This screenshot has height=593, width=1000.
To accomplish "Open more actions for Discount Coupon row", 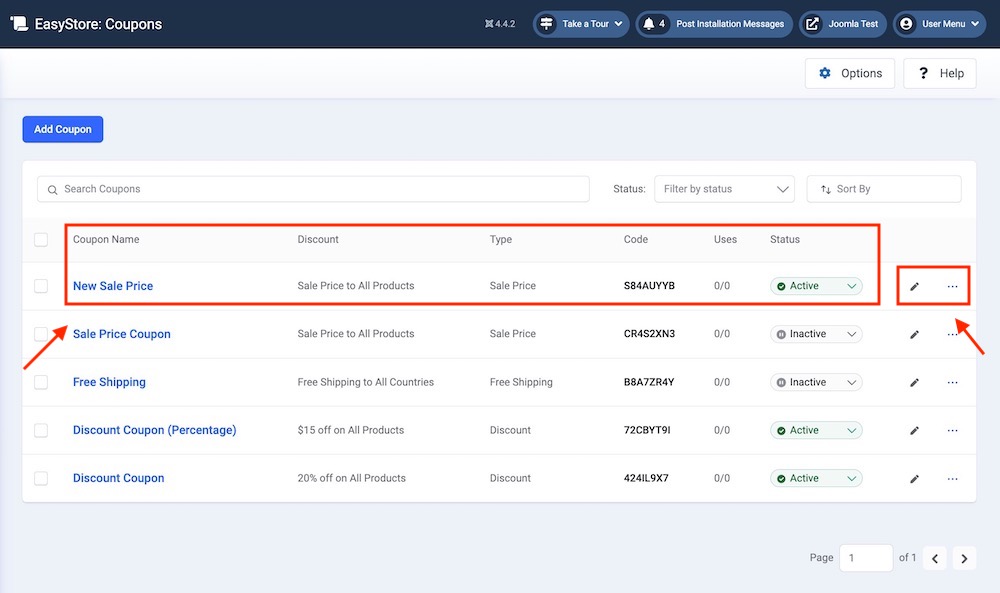I will (x=952, y=479).
